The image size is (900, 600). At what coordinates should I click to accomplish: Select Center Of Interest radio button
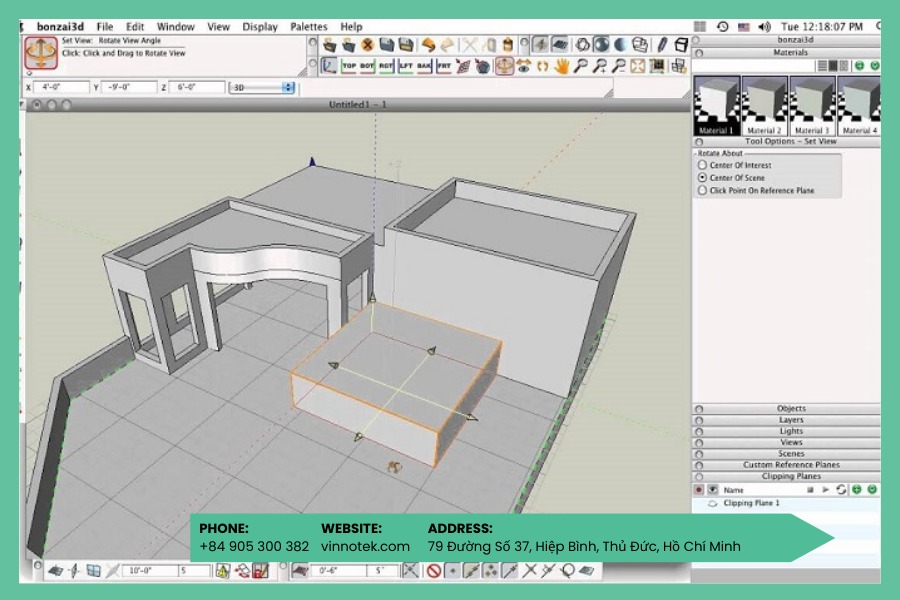coord(702,165)
